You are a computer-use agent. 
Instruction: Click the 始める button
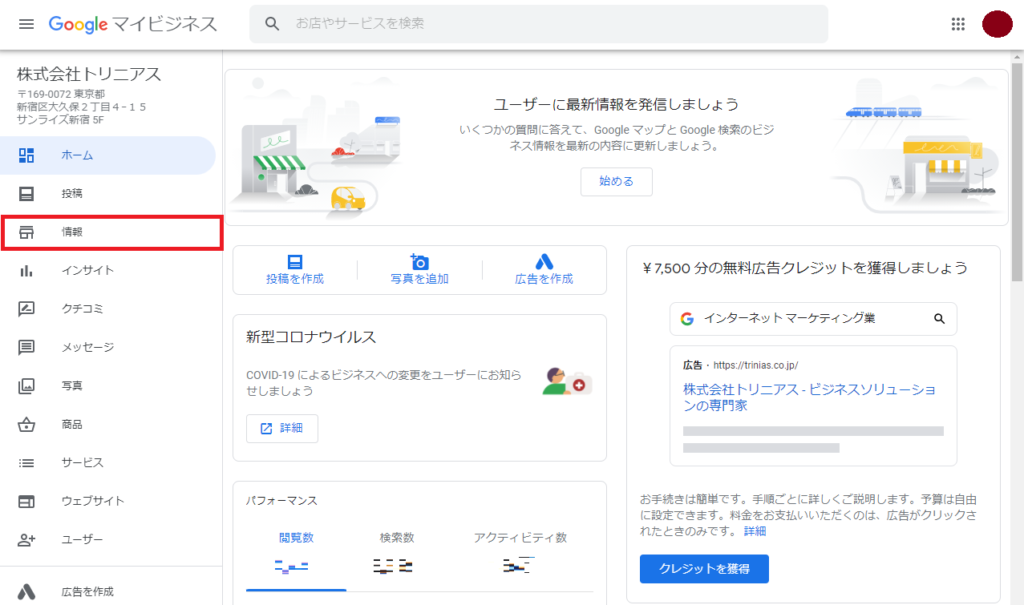(x=616, y=182)
